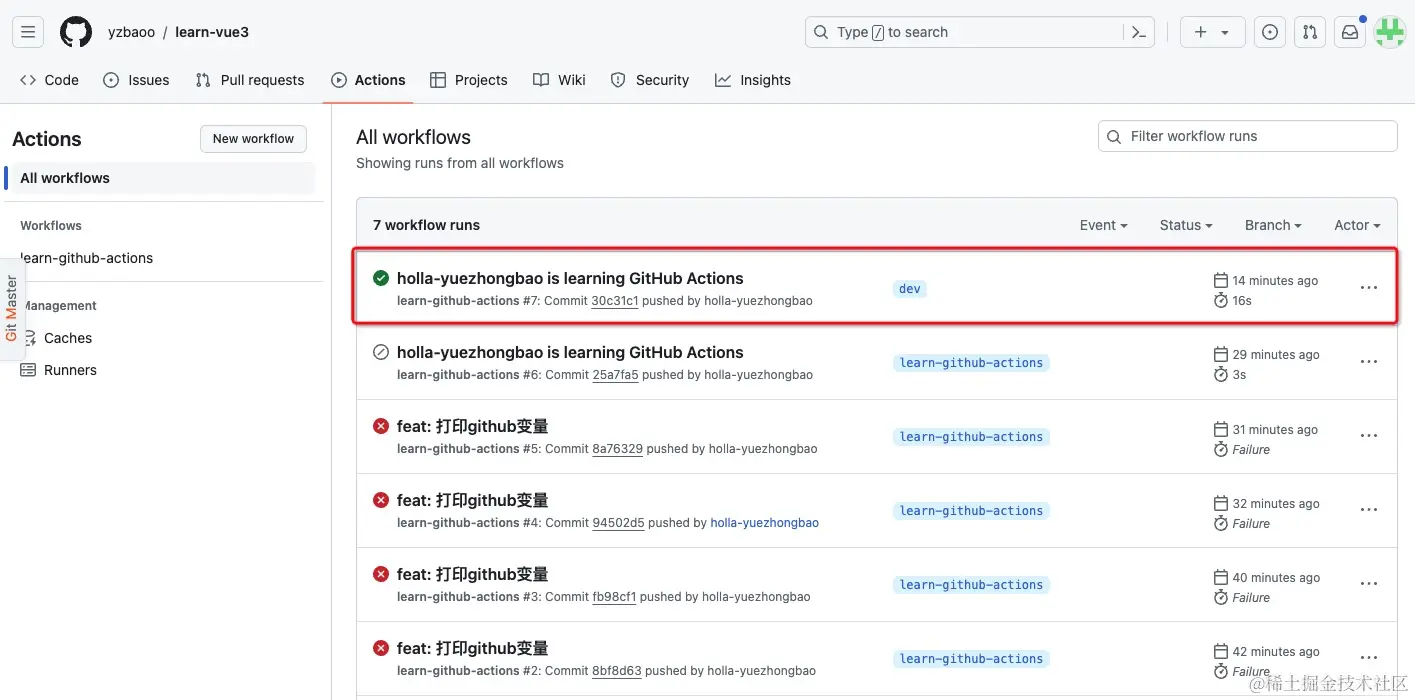Open the yzbaoo owner link
The image size is (1415, 700).
click(x=131, y=32)
